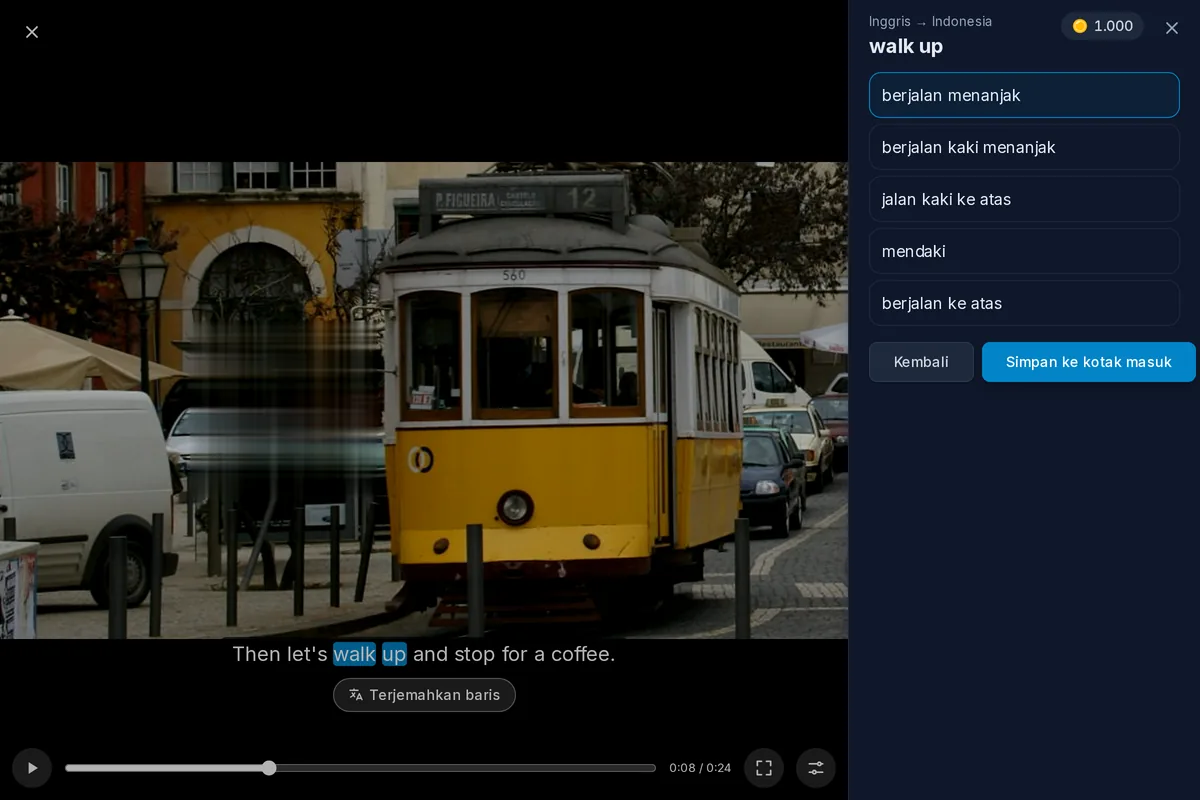The image size is (1200, 800).
Task: Click the word "let's" in the subtitle
Action: (x=307, y=654)
